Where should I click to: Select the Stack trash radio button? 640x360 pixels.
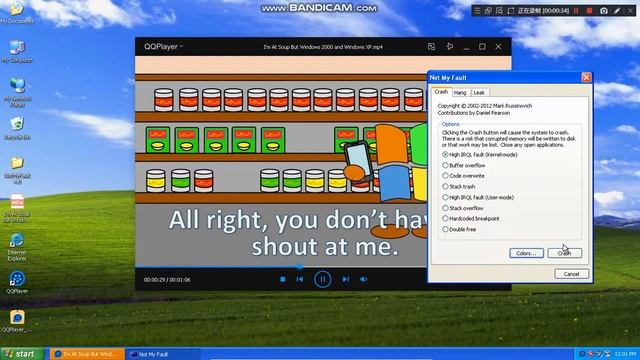pyautogui.click(x=445, y=187)
